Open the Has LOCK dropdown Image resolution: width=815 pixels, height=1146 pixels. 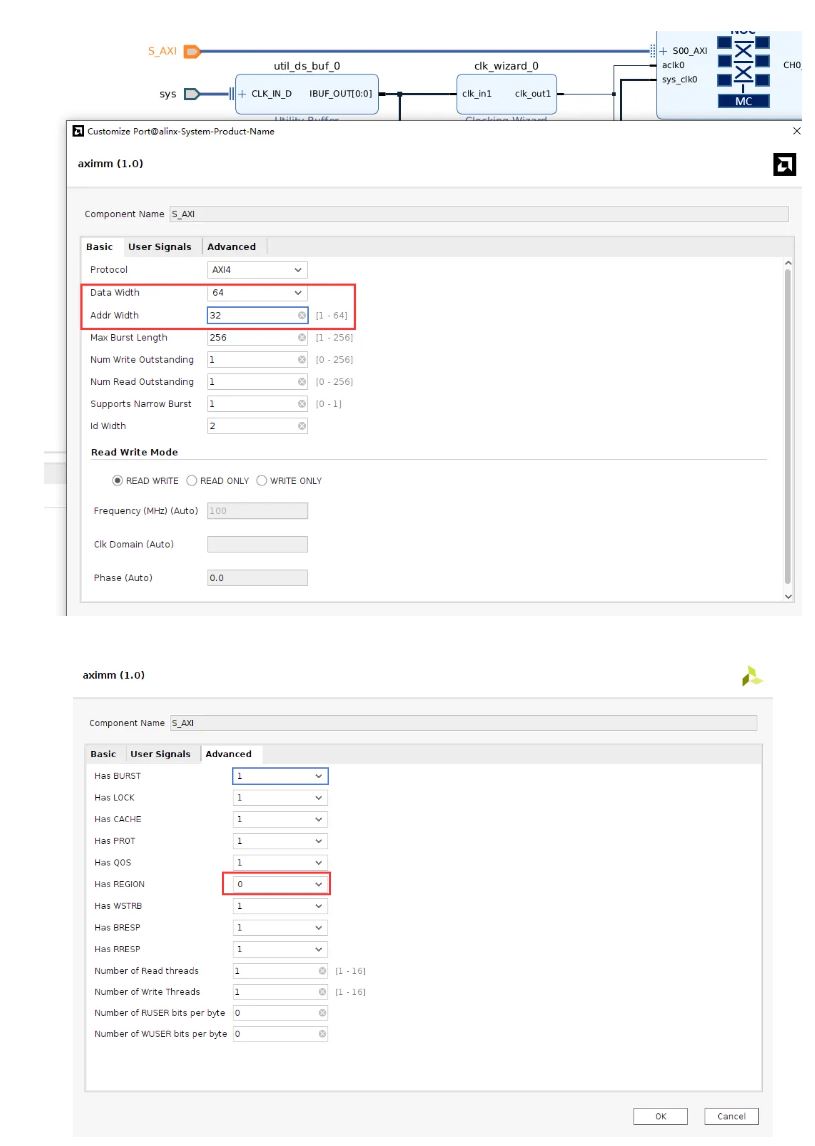(281, 797)
